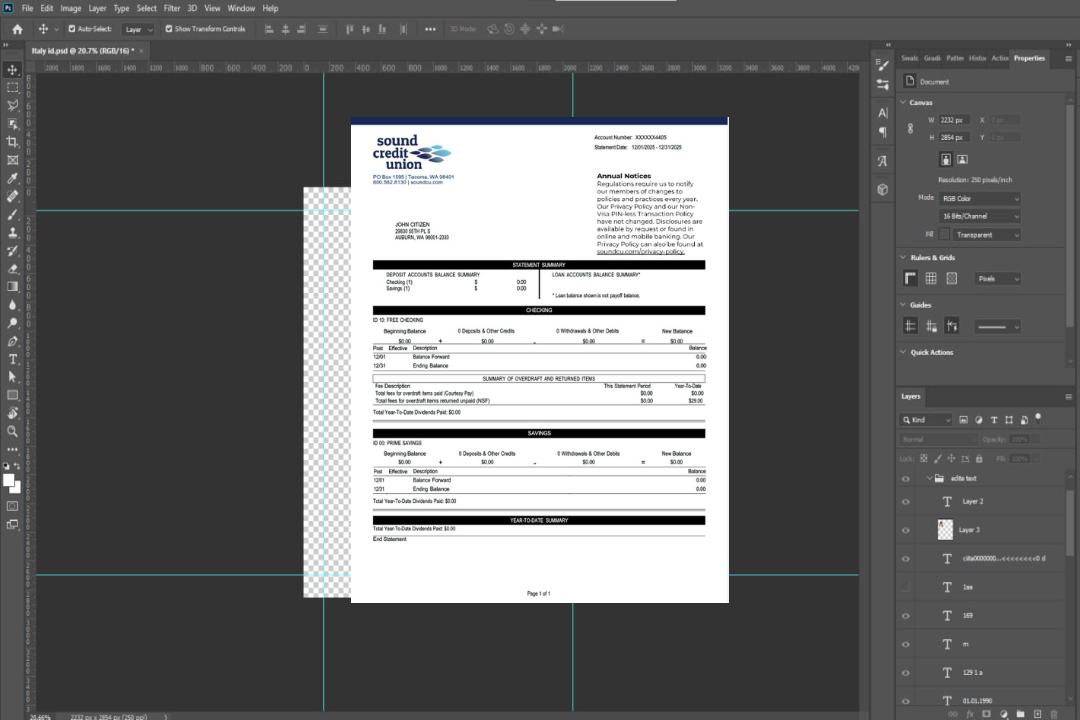Click the foreground color swatch
The width and height of the screenshot is (1080, 720).
9,481
